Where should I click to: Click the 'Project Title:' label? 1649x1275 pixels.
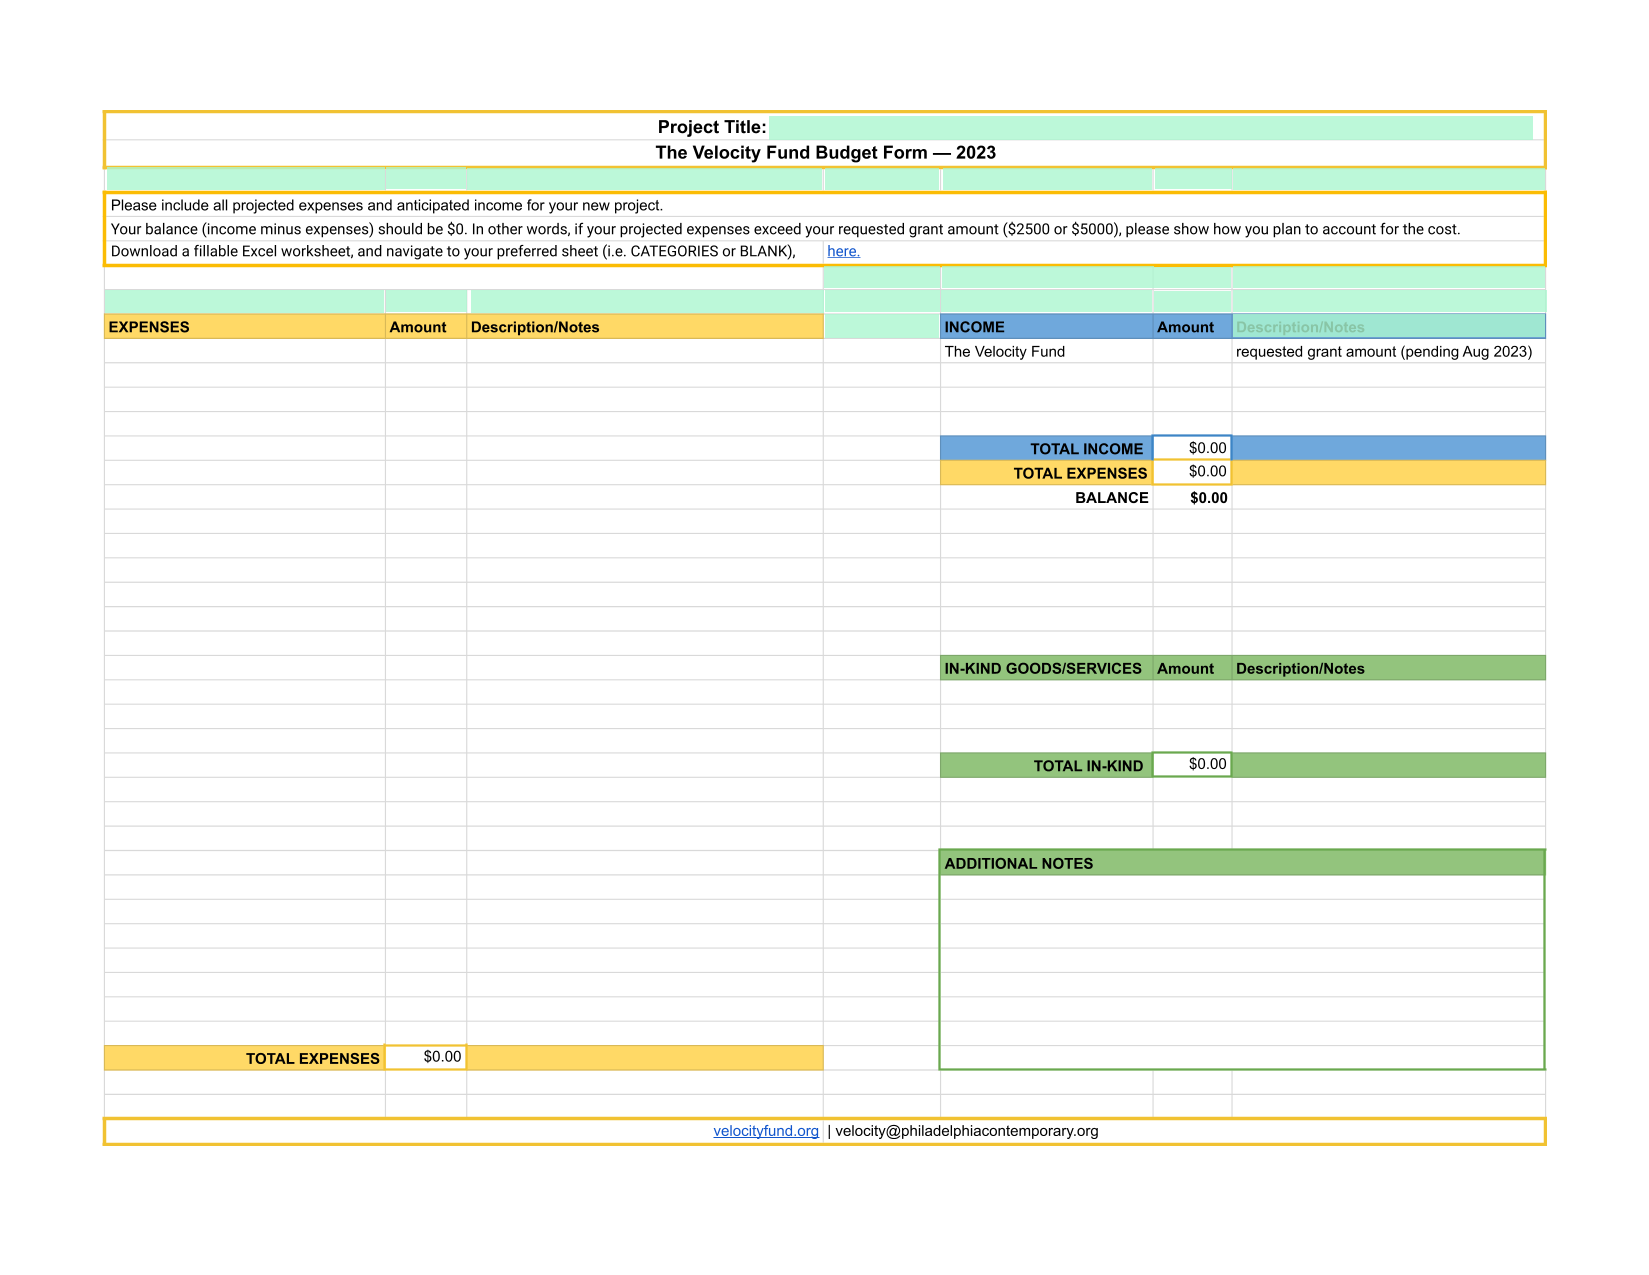click(712, 127)
